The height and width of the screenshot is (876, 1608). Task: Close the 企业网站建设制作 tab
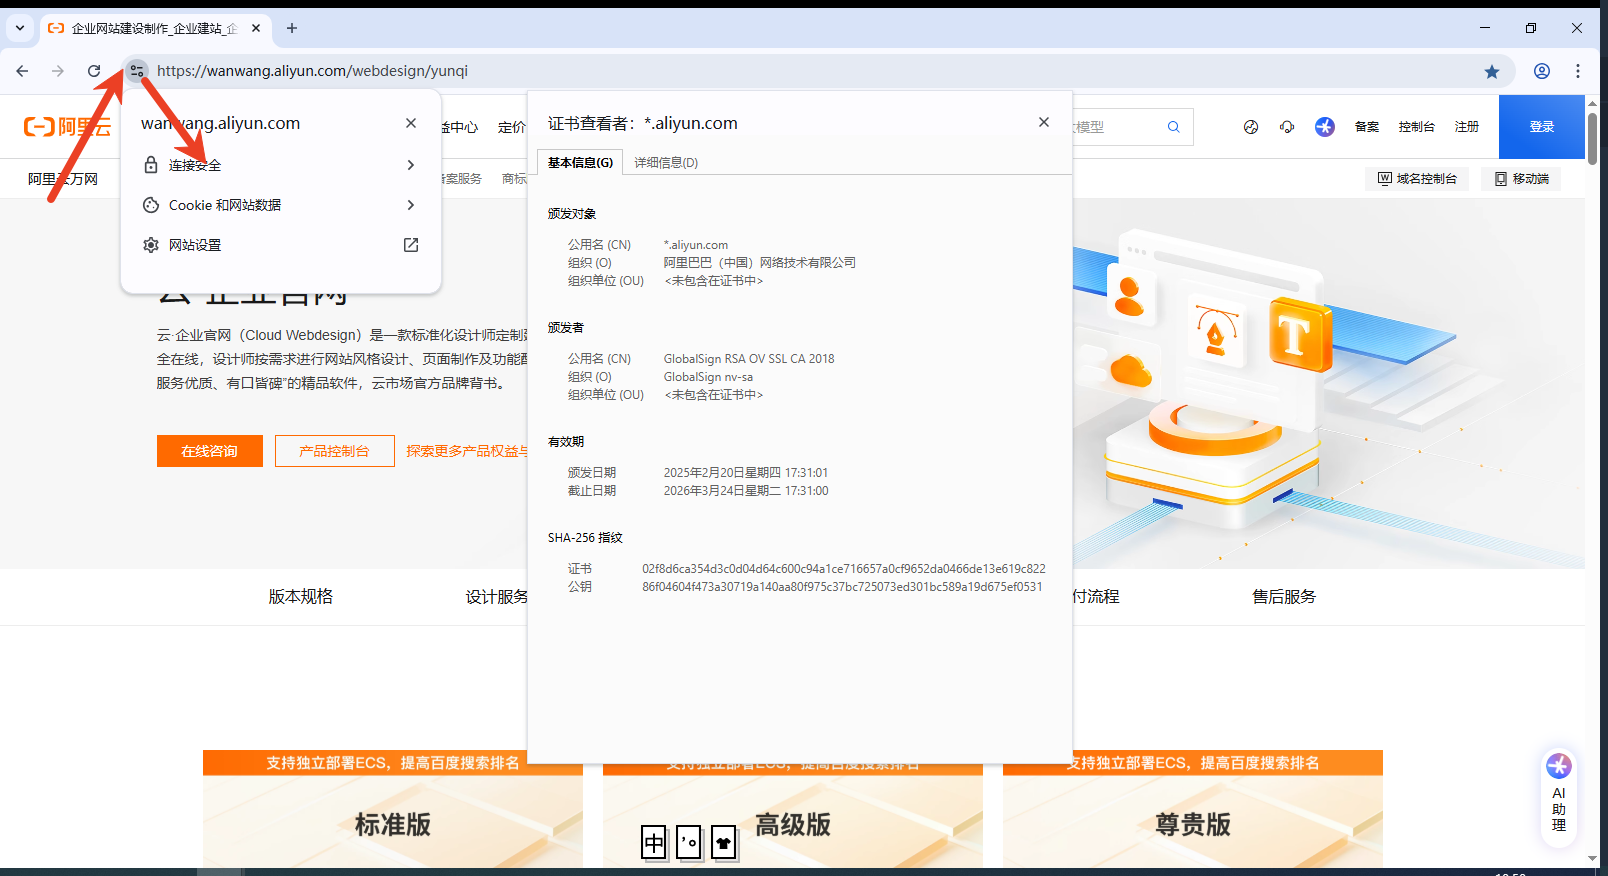pos(256,28)
